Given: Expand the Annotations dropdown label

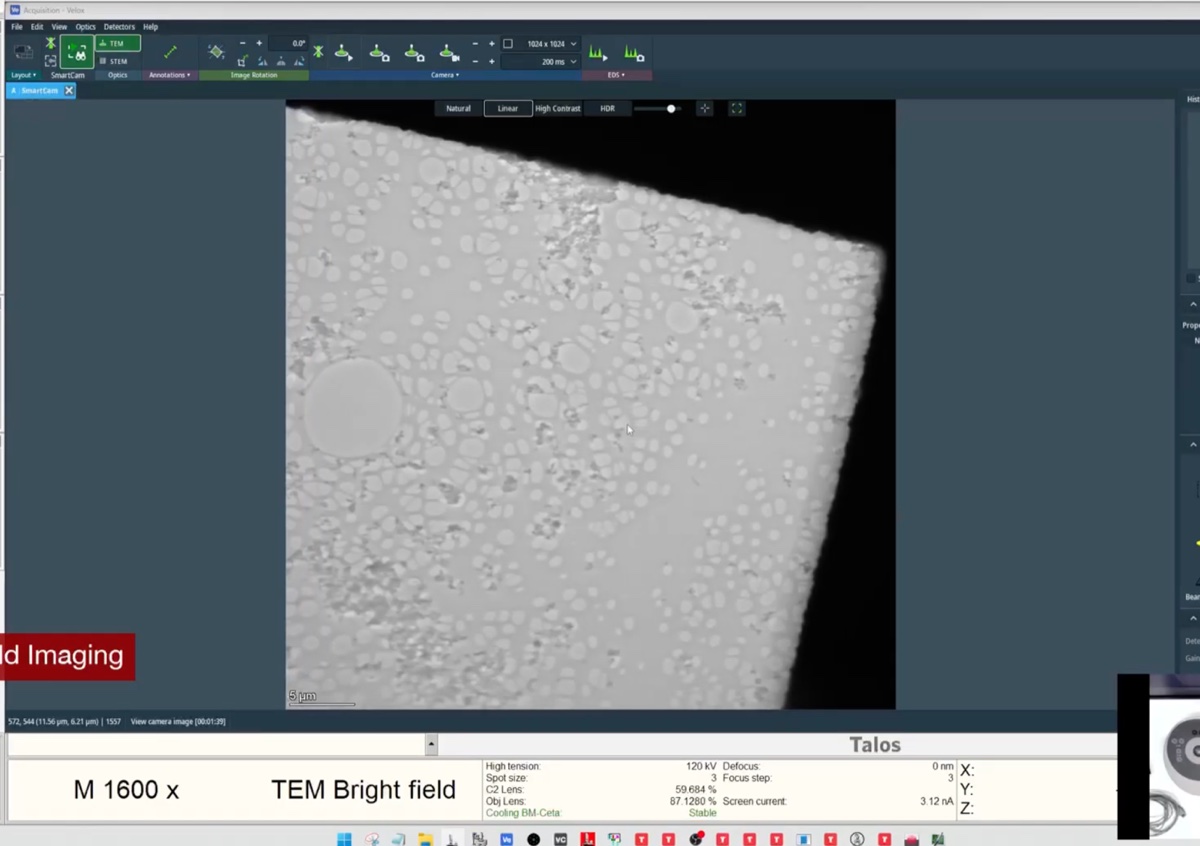Looking at the screenshot, I should 170,75.
